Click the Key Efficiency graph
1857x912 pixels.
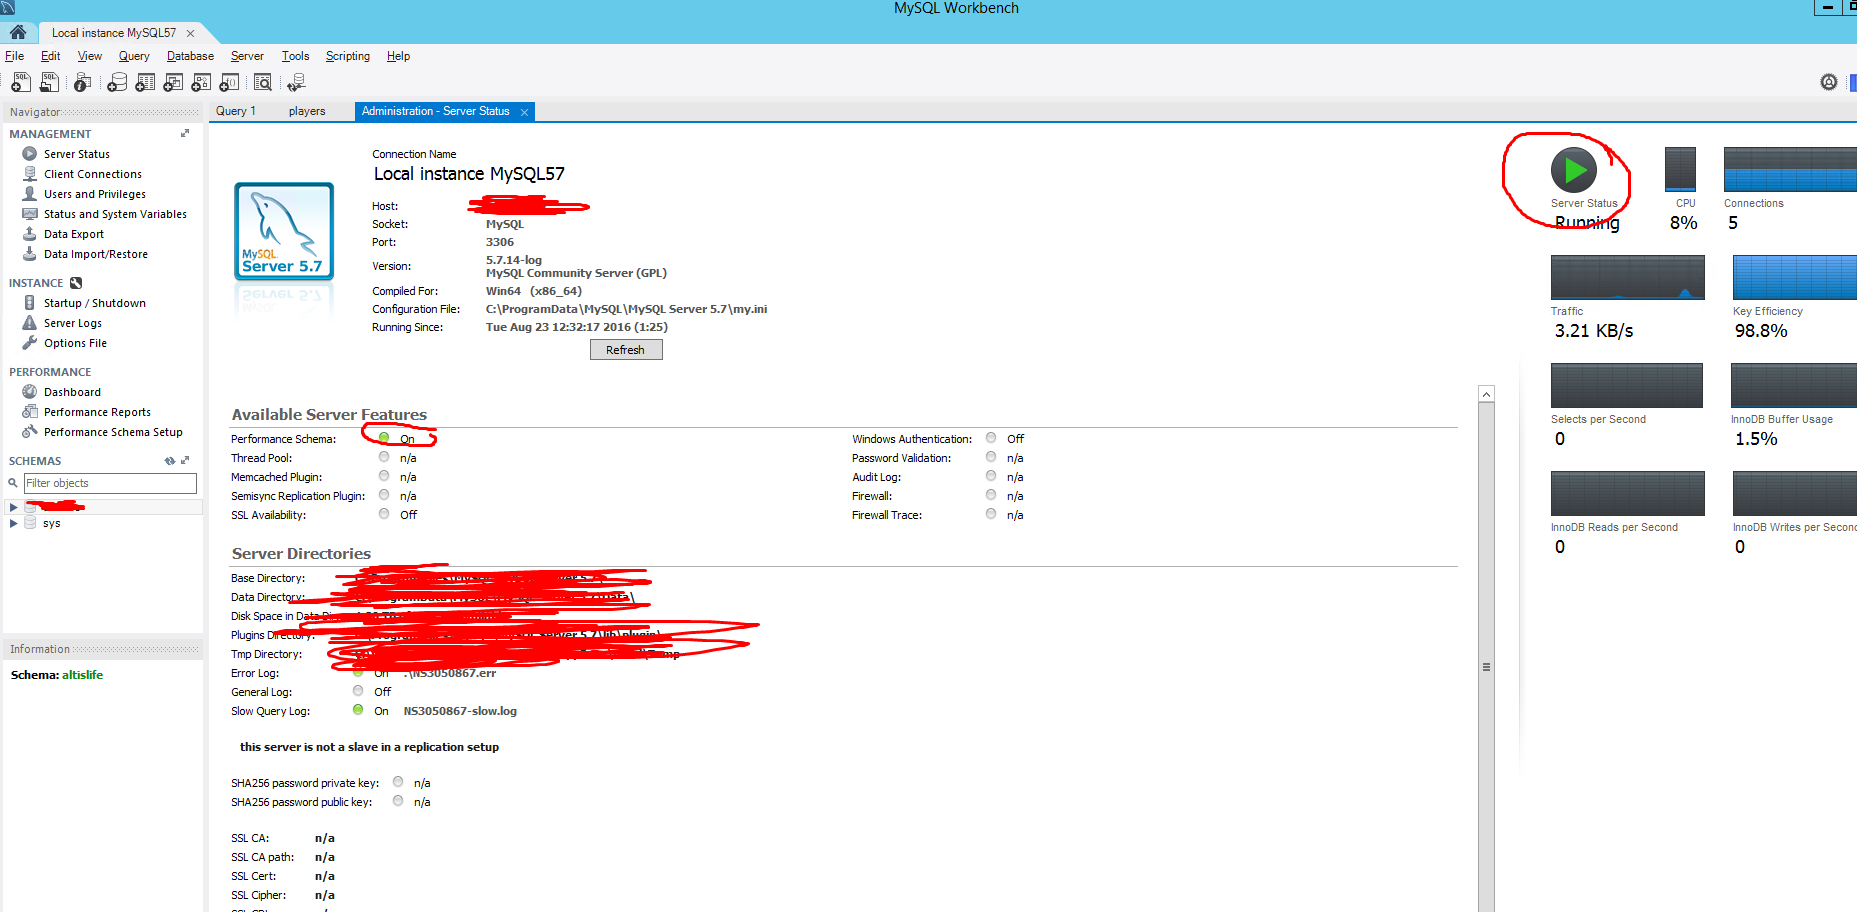(x=1795, y=277)
